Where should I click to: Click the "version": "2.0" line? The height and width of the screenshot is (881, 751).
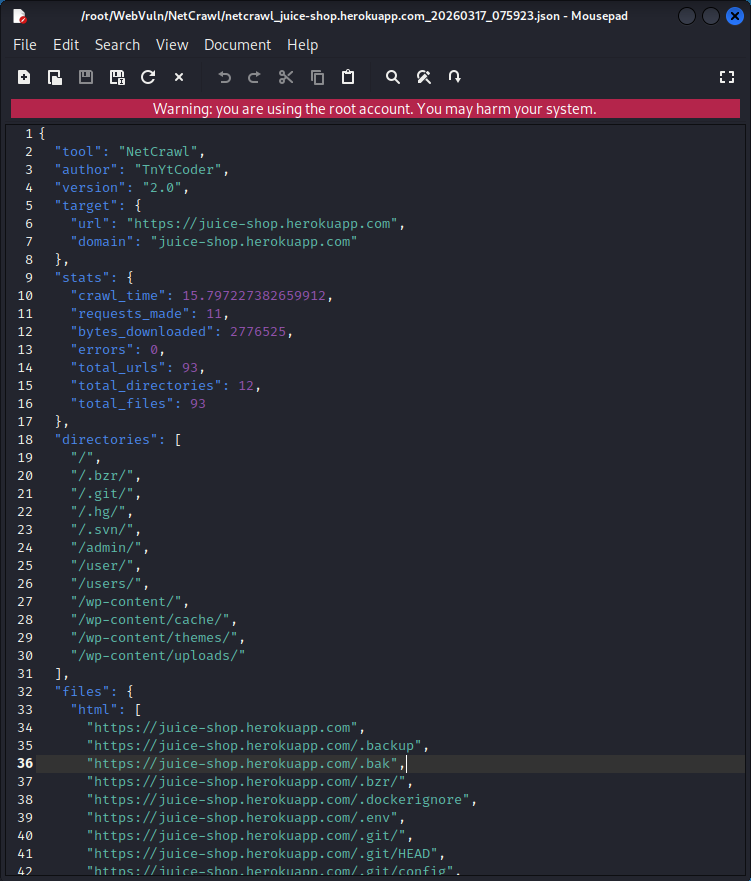pyautogui.click(x=121, y=188)
